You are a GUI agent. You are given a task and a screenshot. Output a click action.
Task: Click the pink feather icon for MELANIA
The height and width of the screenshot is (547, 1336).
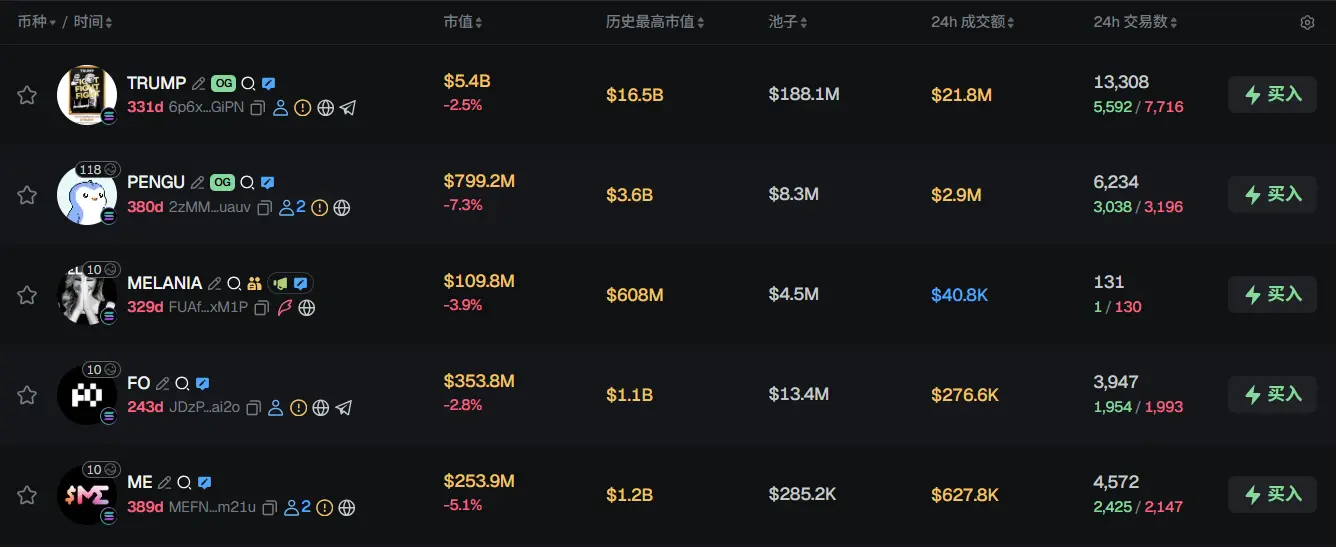point(285,308)
